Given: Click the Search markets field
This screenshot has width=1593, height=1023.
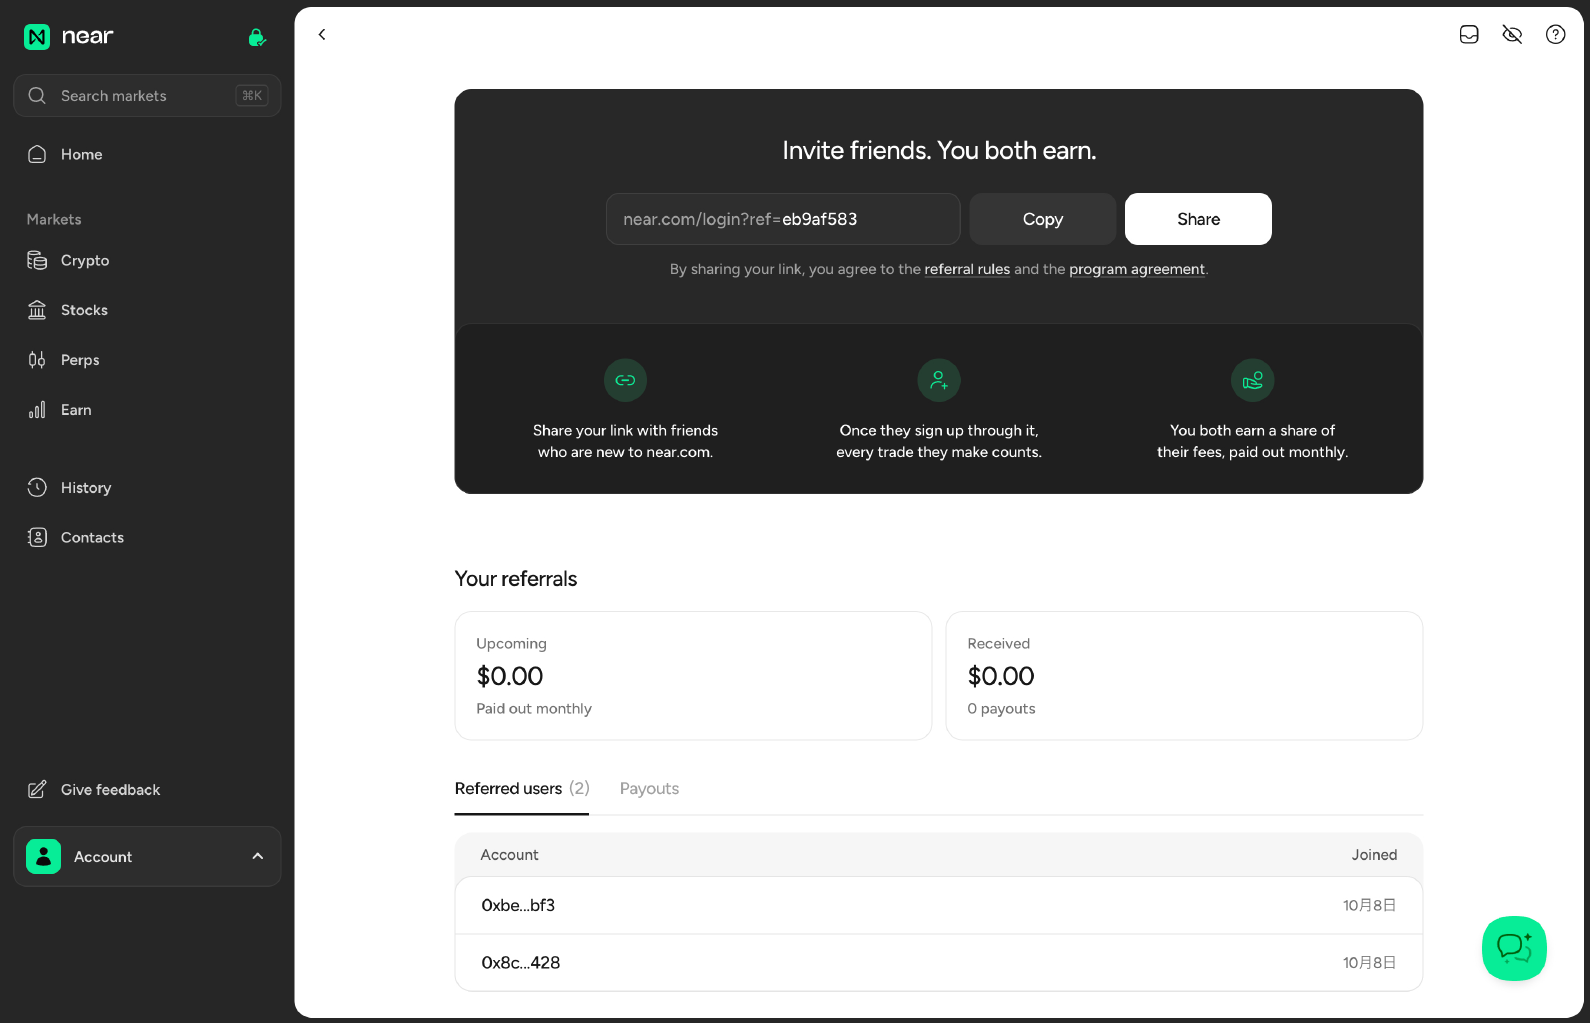Looking at the screenshot, I should point(147,96).
